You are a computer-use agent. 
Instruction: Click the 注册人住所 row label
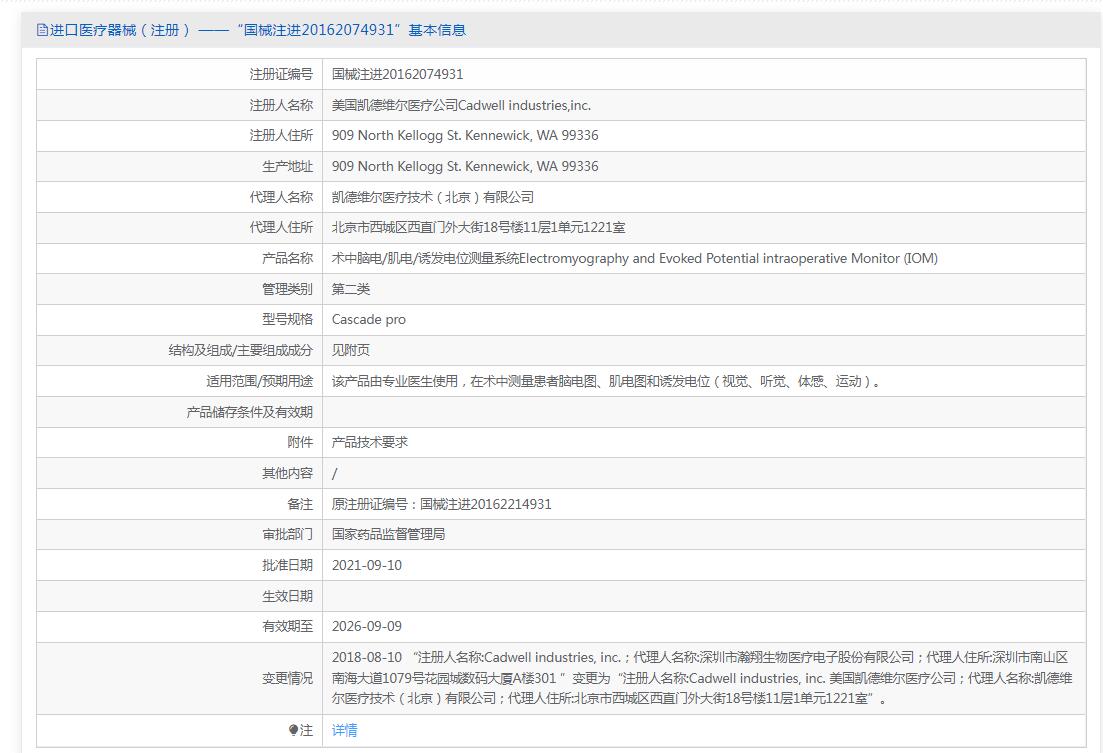pyautogui.click(x=281, y=135)
